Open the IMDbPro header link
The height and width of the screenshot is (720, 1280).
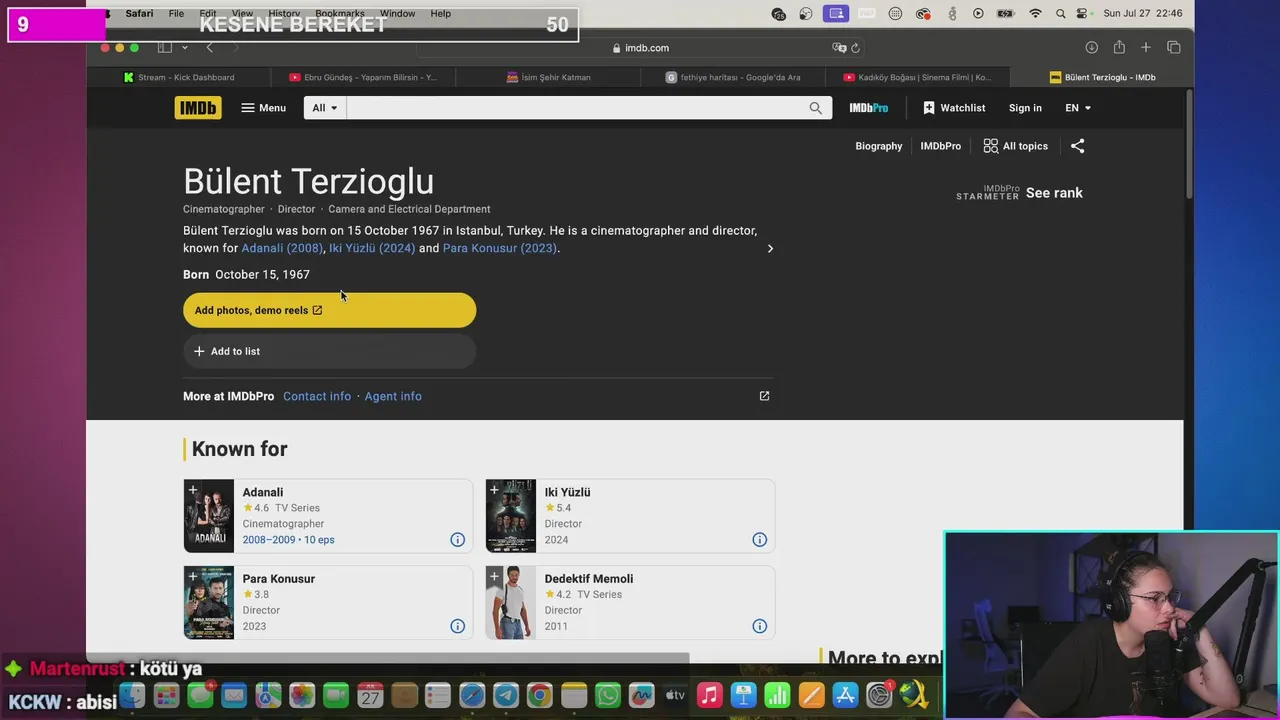(x=868, y=108)
